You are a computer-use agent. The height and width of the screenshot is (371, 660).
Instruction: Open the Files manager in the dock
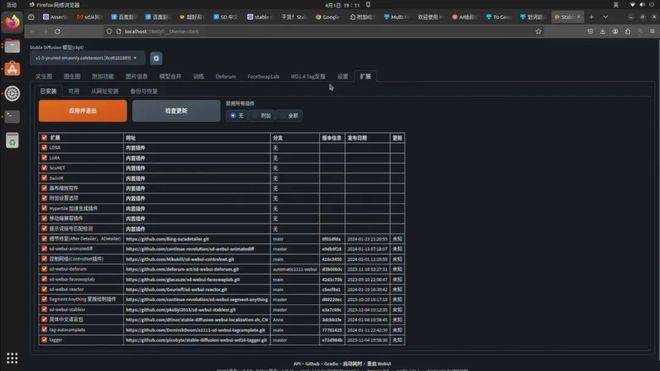pyautogui.click(x=12, y=46)
